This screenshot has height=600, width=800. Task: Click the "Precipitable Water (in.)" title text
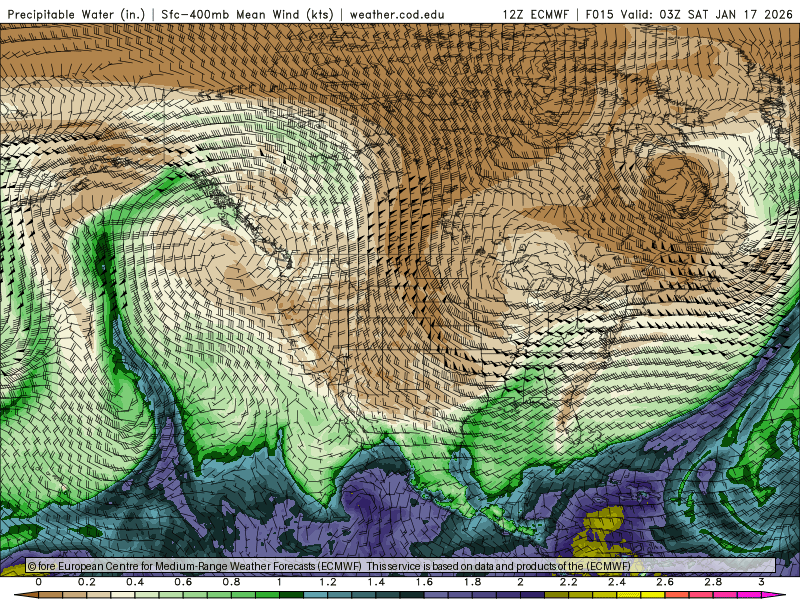point(77,14)
